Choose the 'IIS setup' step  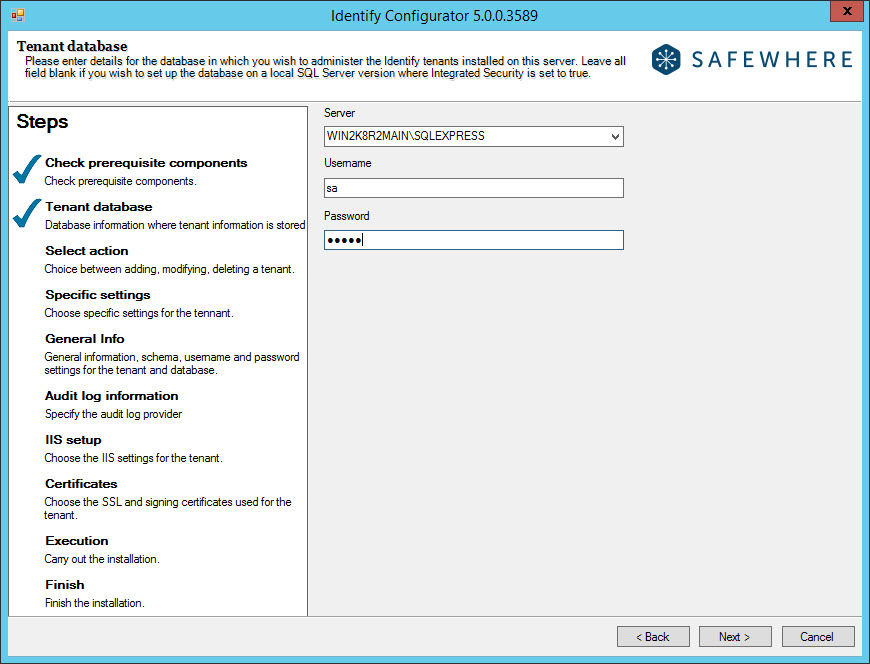(73, 440)
